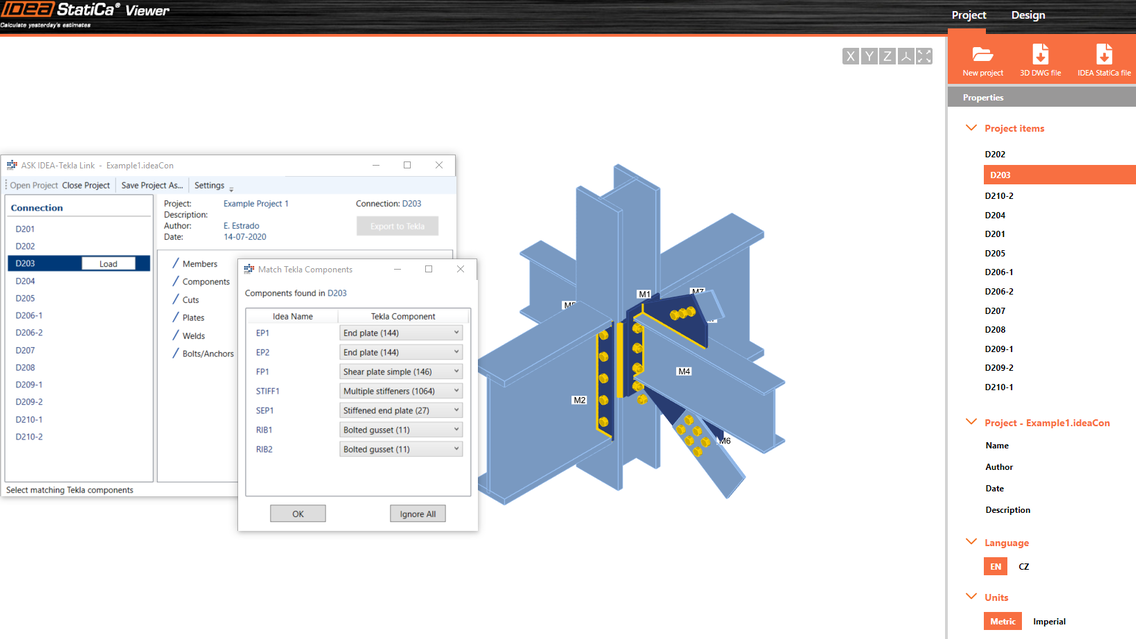Click the Z axis view icon
Screen dimensions: 1136x639
click(x=888, y=57)
